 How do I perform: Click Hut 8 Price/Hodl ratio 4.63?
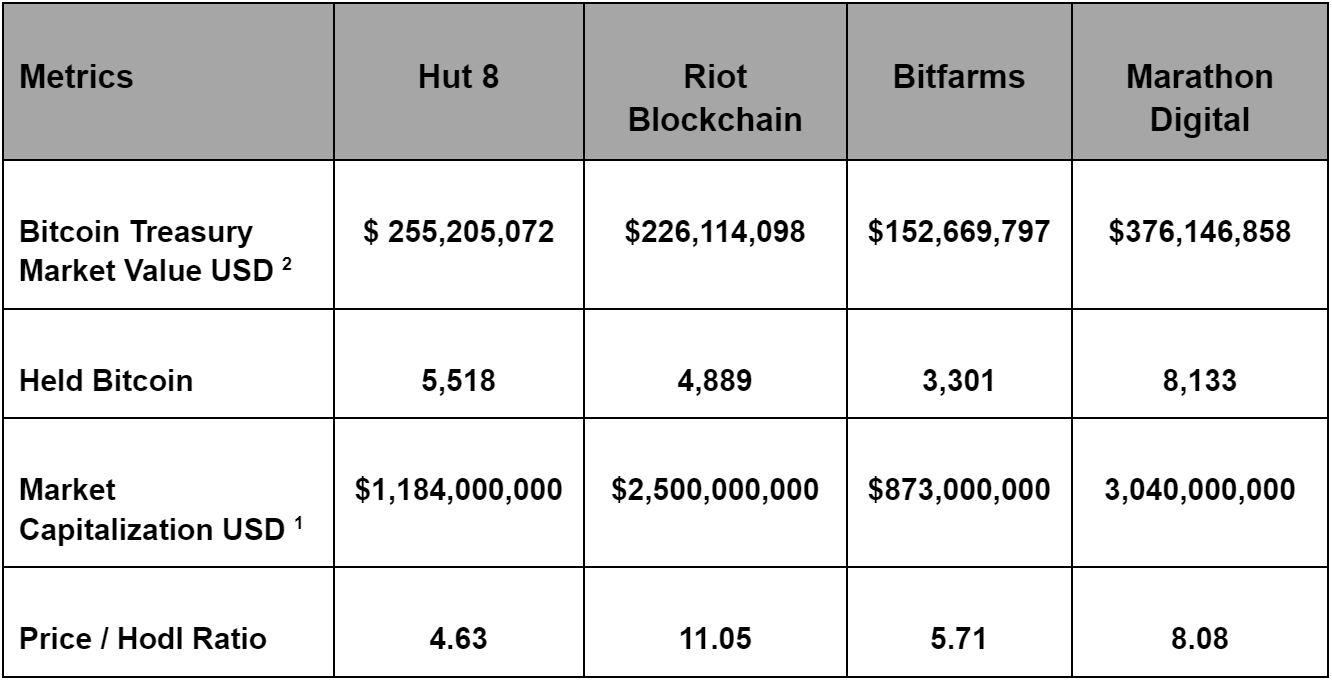point(459,637)
